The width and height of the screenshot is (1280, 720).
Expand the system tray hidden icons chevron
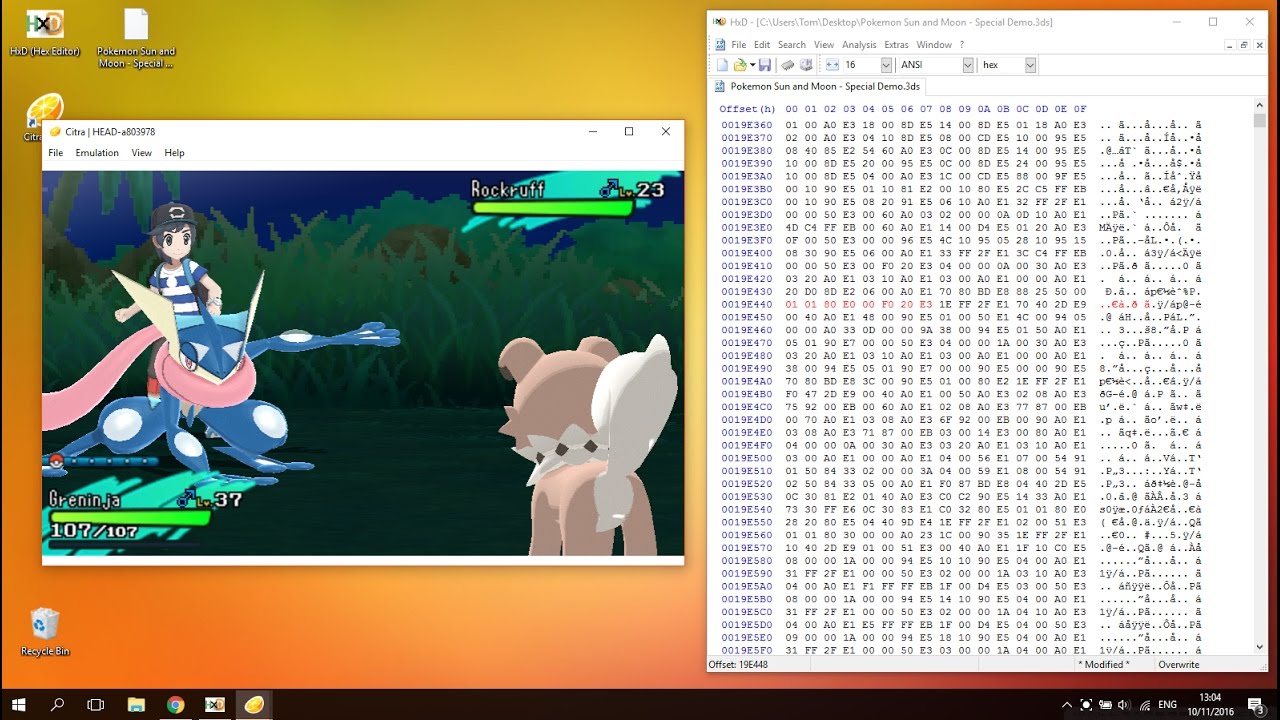(1067, 705)
